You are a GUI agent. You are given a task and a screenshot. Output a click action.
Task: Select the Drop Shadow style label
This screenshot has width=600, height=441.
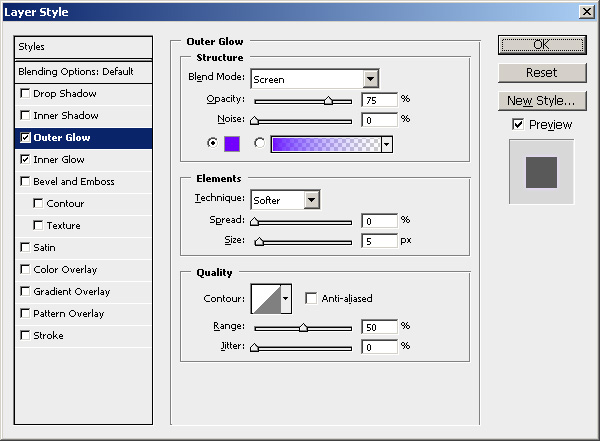click(x=65, y=93)
